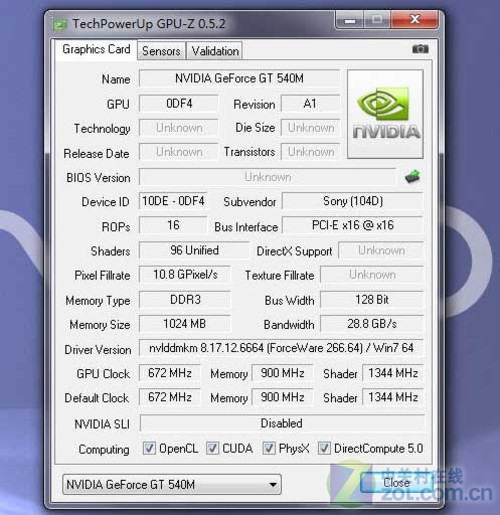
Task: Click the Pixel Fillrate value 10.8 GPixel/s
Action: click(185, 275)
